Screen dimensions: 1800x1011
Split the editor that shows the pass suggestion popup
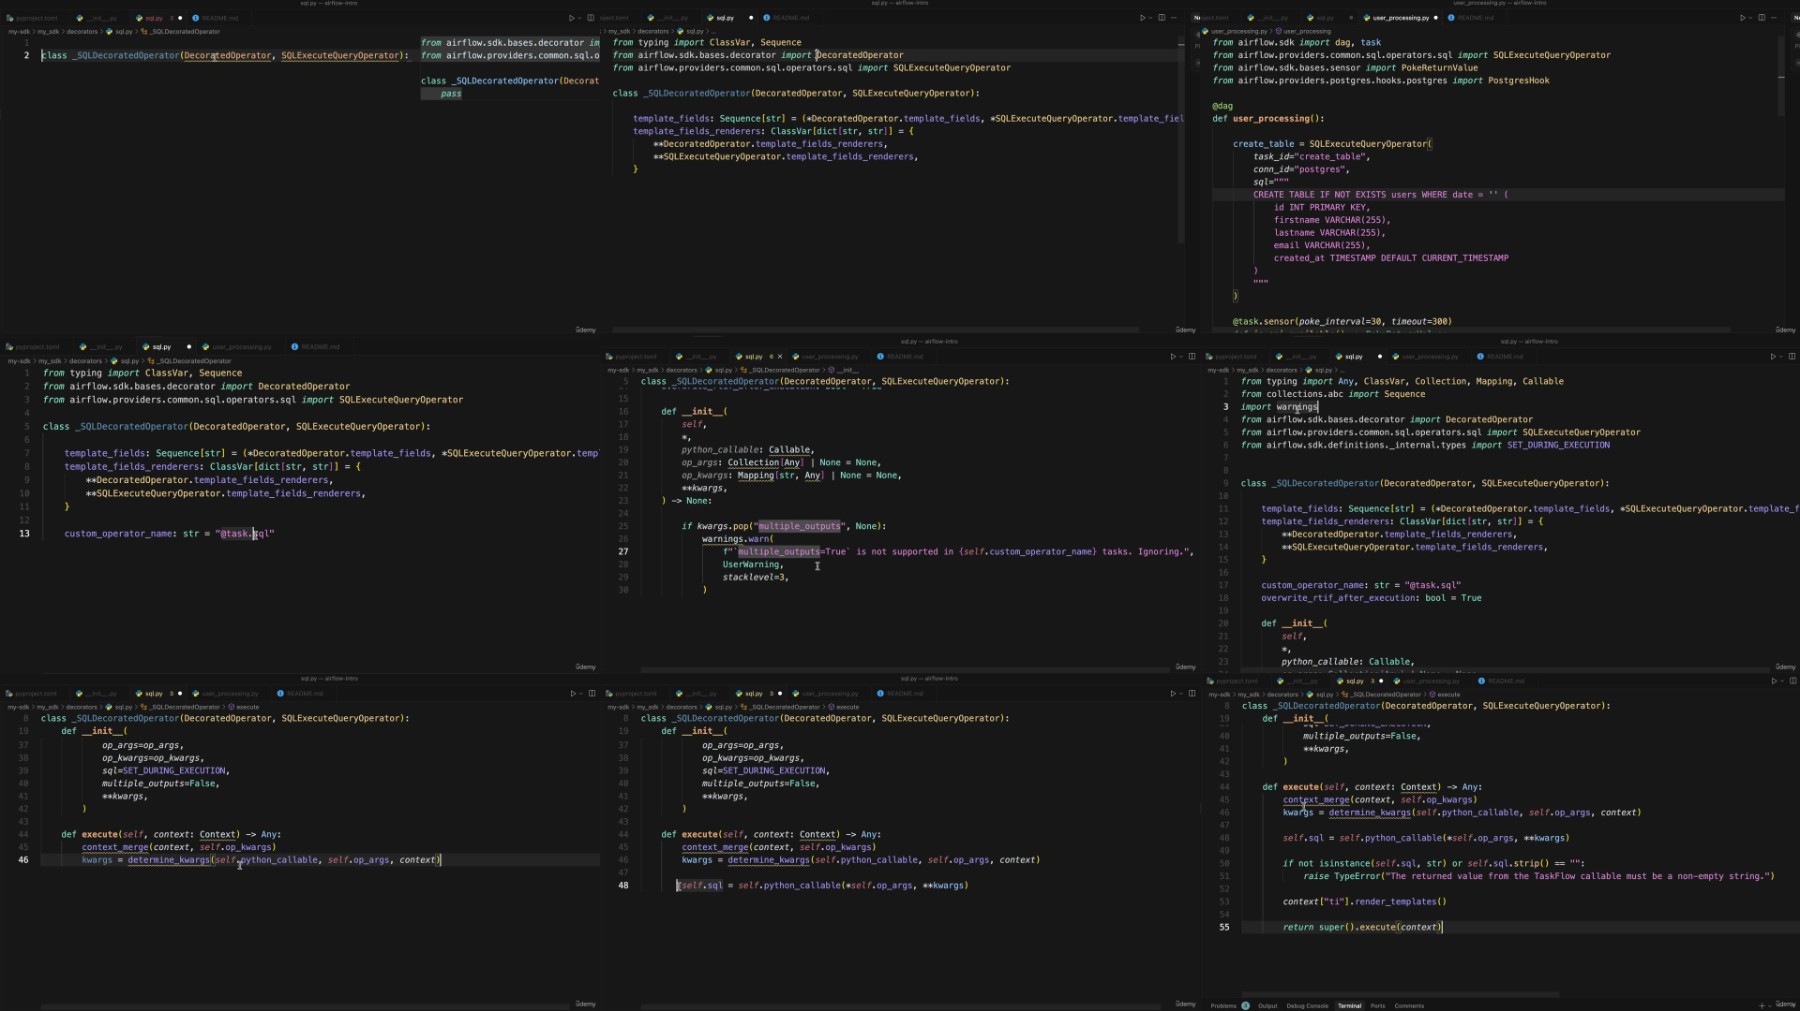(591, 18)
